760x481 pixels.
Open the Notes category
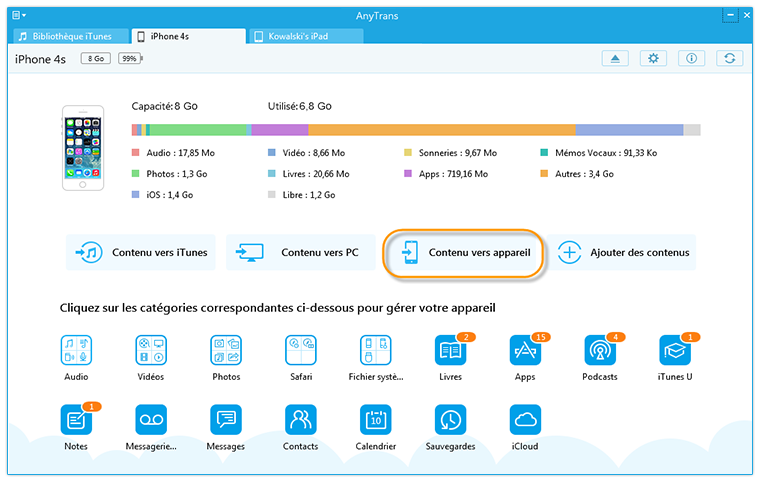coord(76,420)
